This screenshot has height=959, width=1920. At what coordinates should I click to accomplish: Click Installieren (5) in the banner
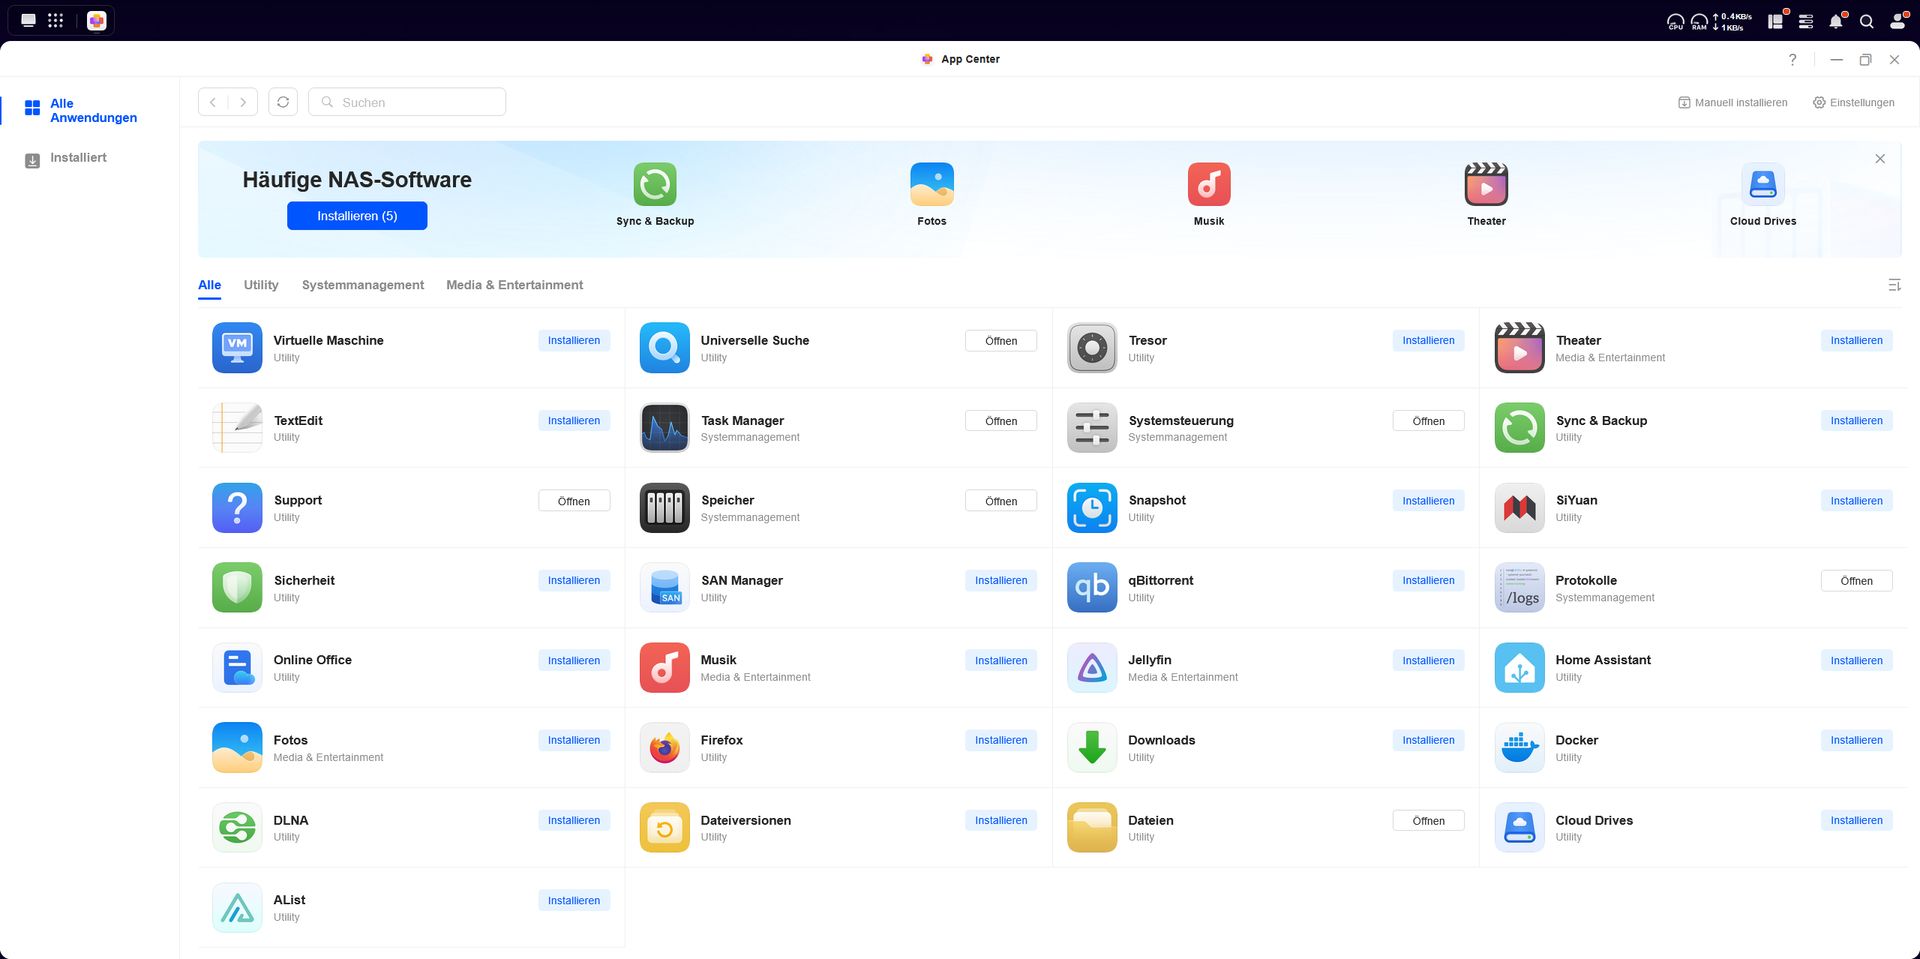[357, 215]
